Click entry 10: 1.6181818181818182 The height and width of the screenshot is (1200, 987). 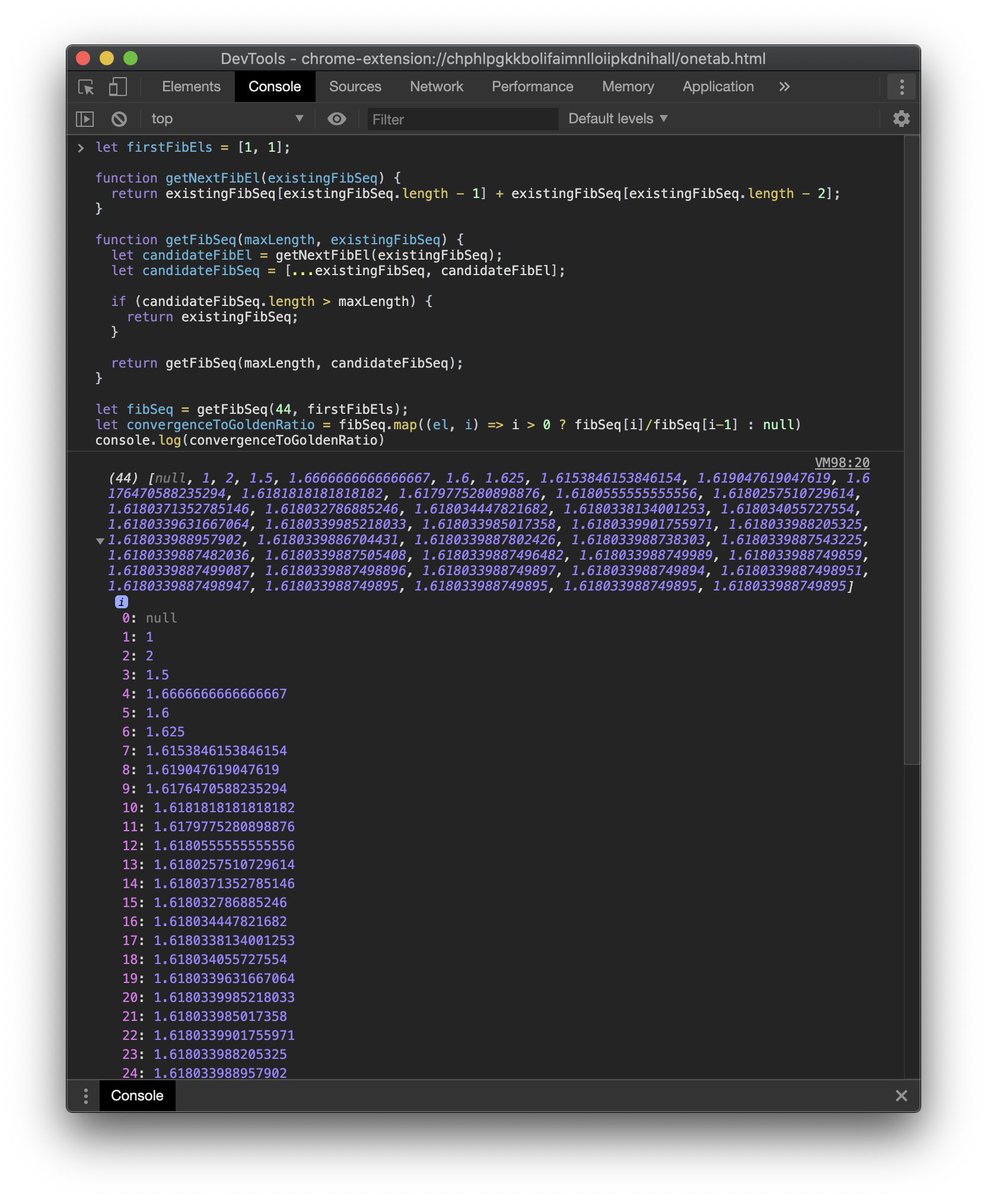click(208, 808)
